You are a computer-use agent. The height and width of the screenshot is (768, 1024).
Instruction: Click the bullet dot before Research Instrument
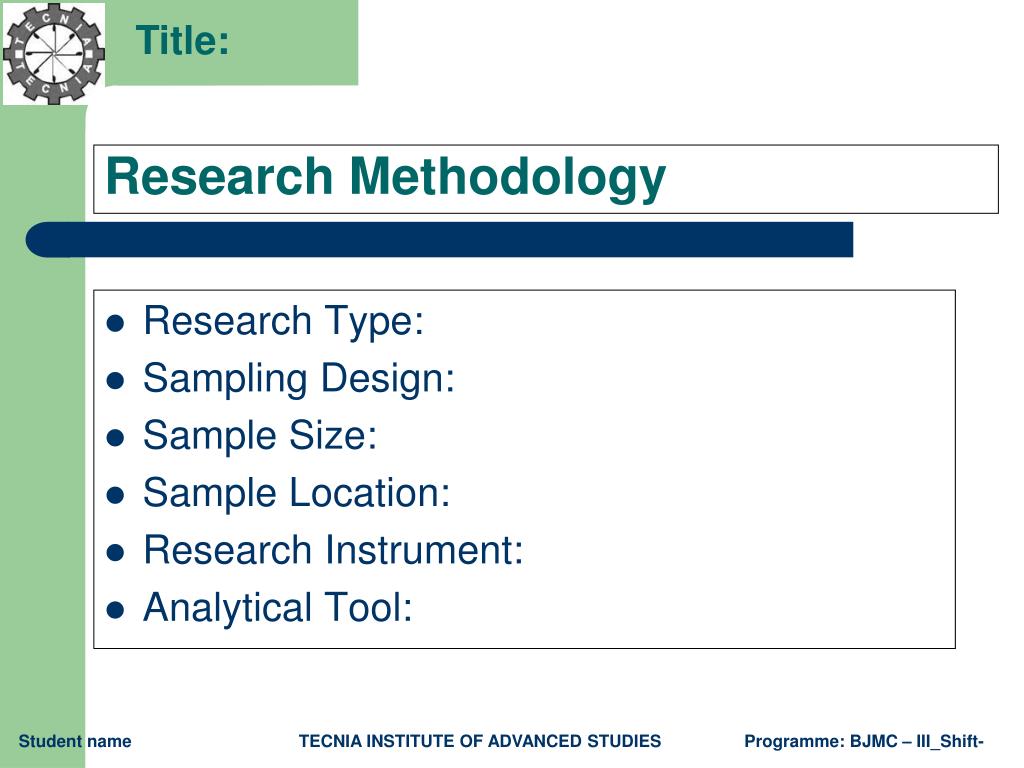(115, 552)
